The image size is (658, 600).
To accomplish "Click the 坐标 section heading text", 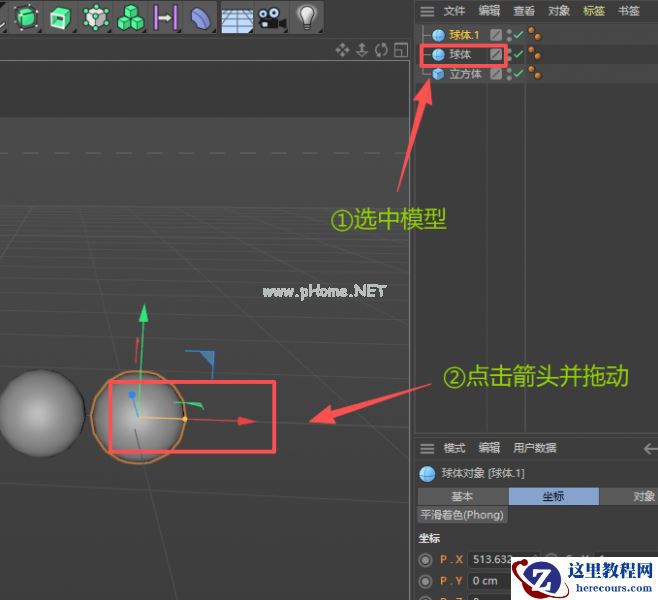I will tap(429, 538).
